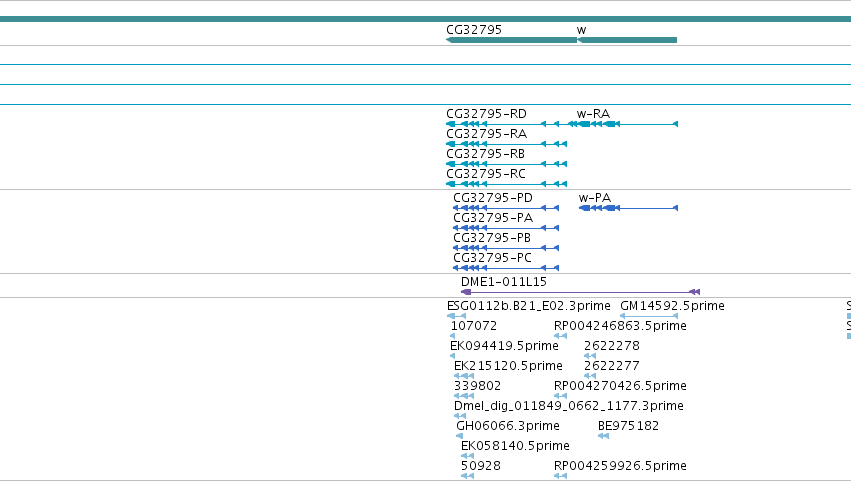Select the w gene bar

pos(627,40)
